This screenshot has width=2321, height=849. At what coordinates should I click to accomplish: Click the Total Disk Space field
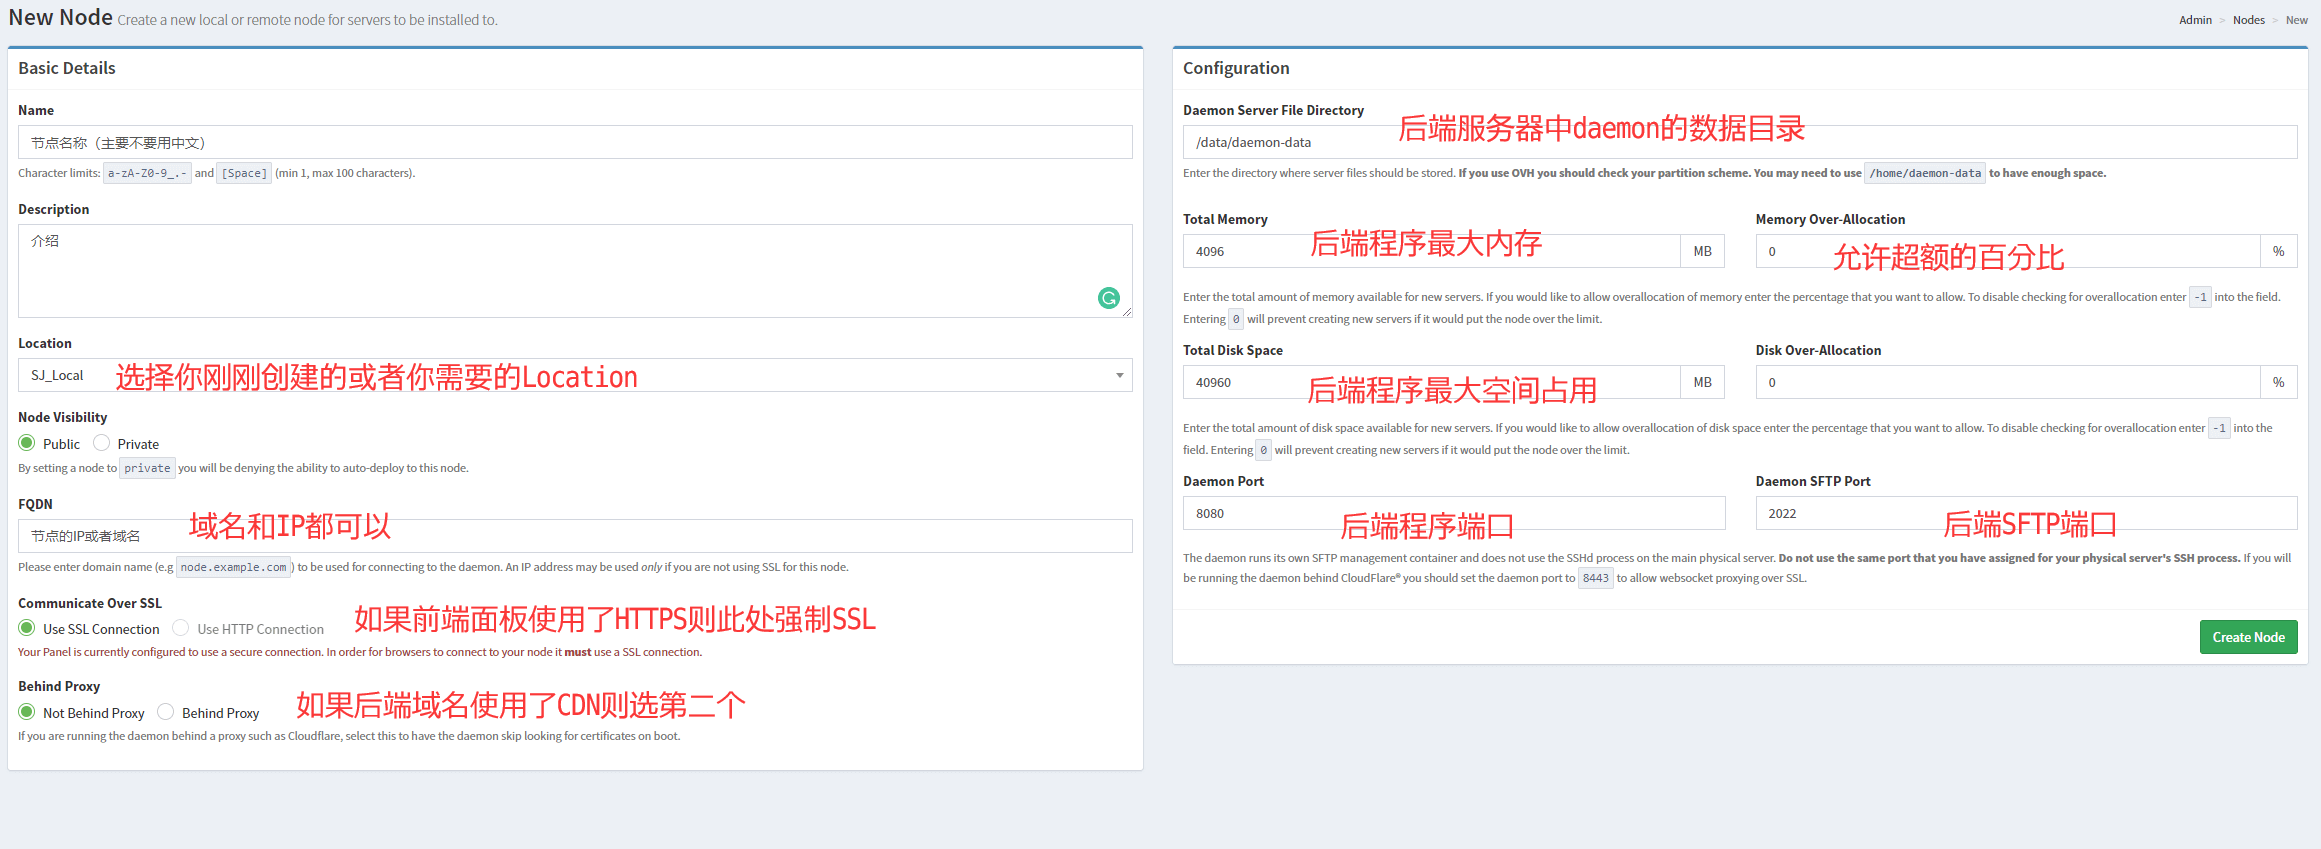tap(1430, 383)
